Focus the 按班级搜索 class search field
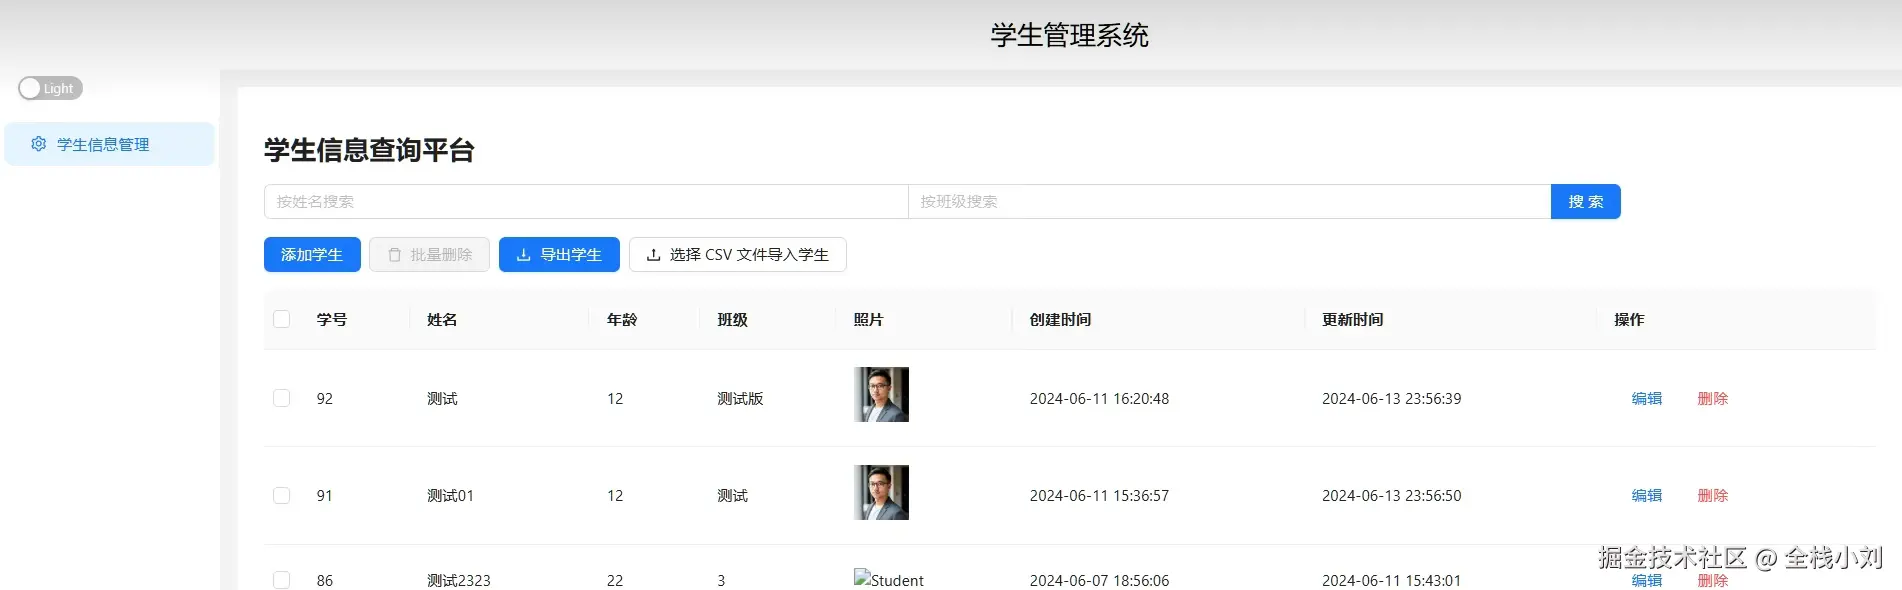The width and height of the screenshot is (1902, 590). [1229, 201]
